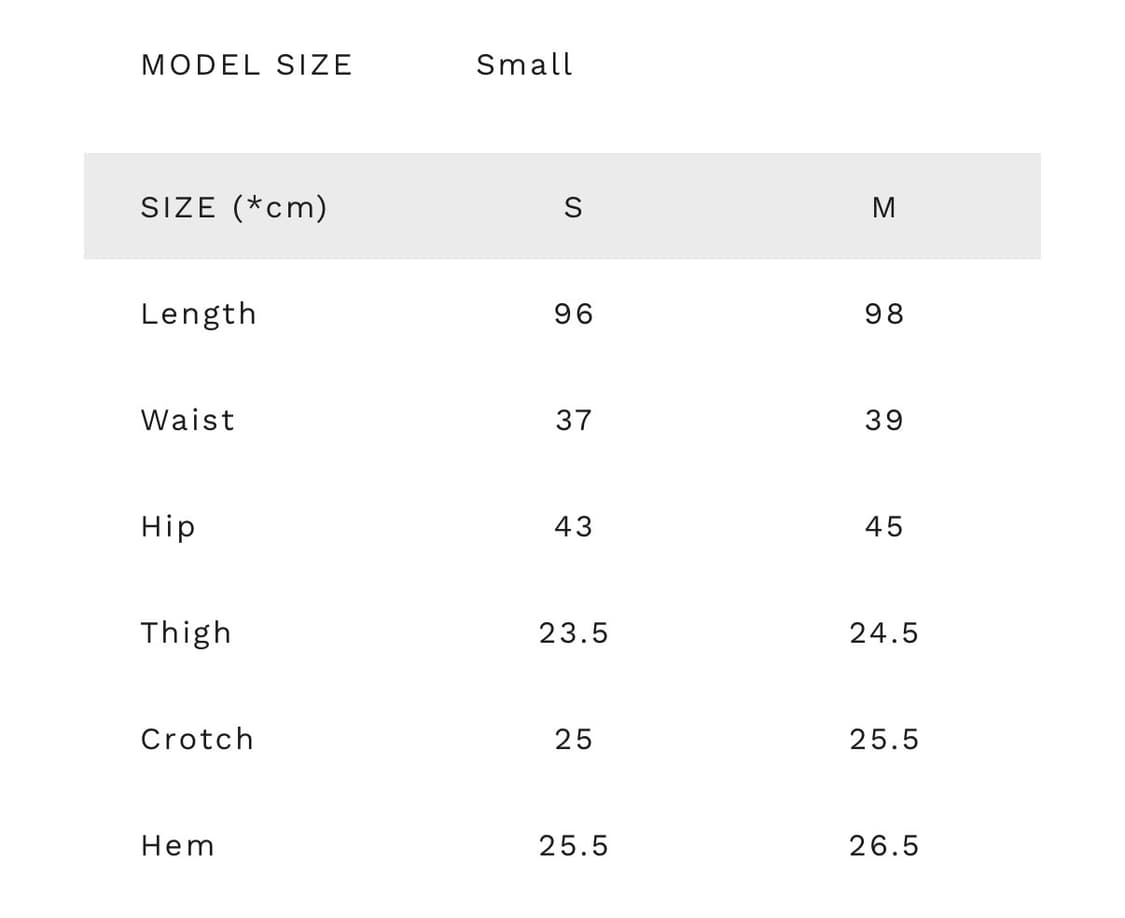Click the Hip row label
The height and width of the screenshot is (918, 1125).
168,526
